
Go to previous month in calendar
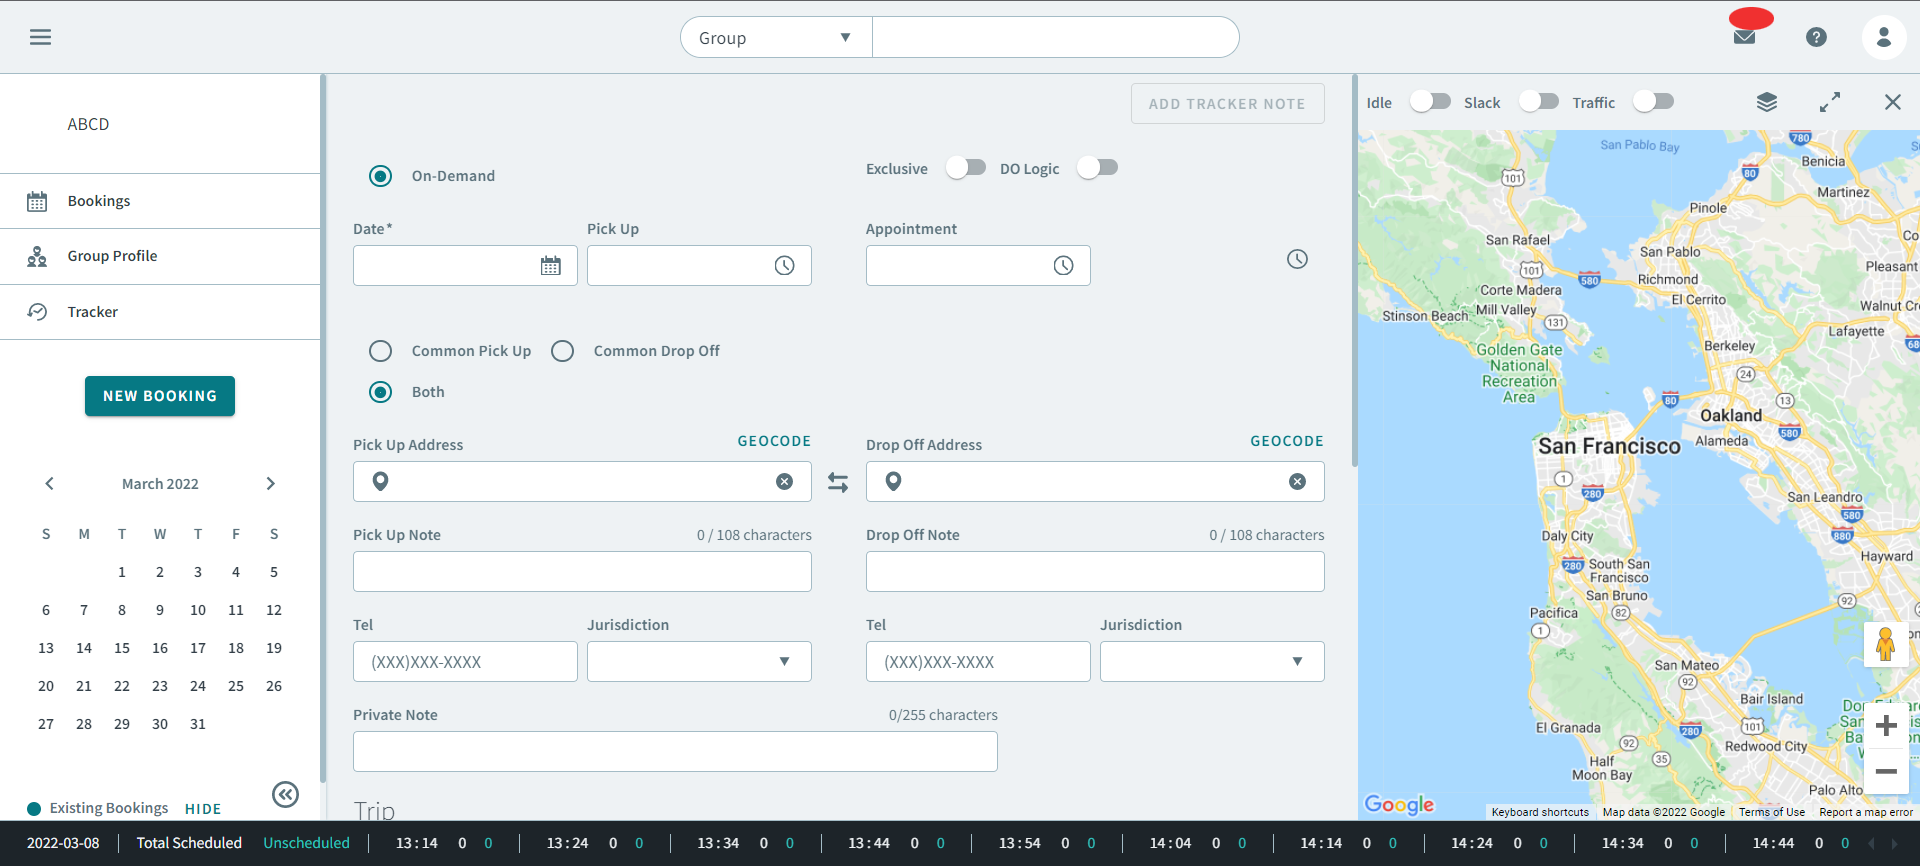tap(49, 484)
